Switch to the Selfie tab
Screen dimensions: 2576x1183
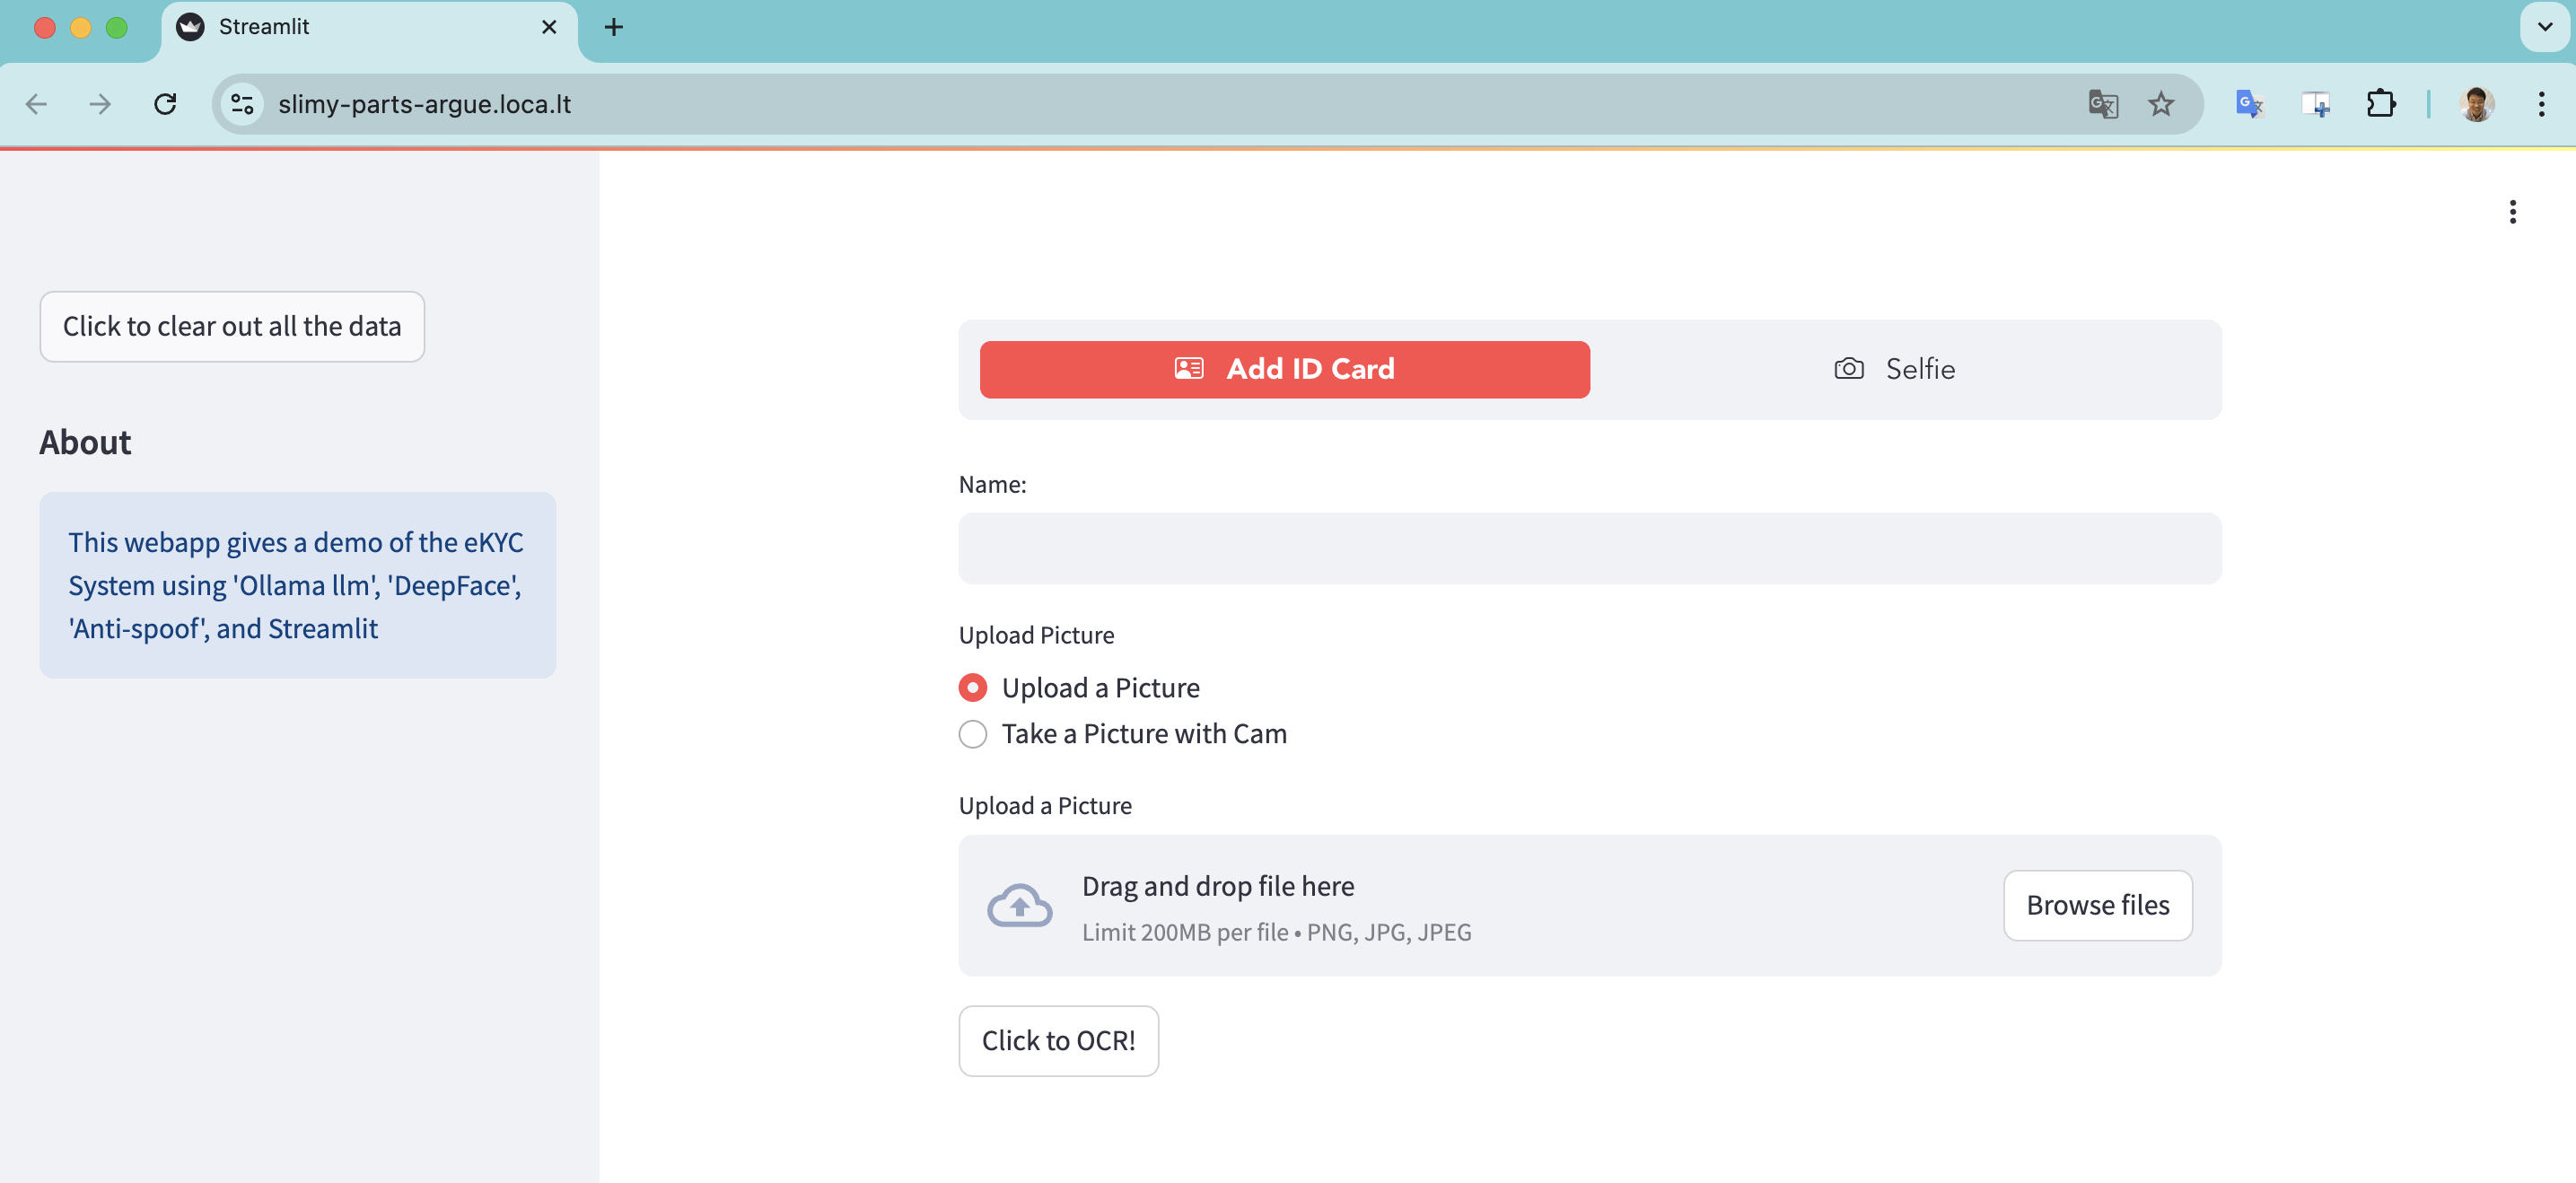pos(1895,369)
